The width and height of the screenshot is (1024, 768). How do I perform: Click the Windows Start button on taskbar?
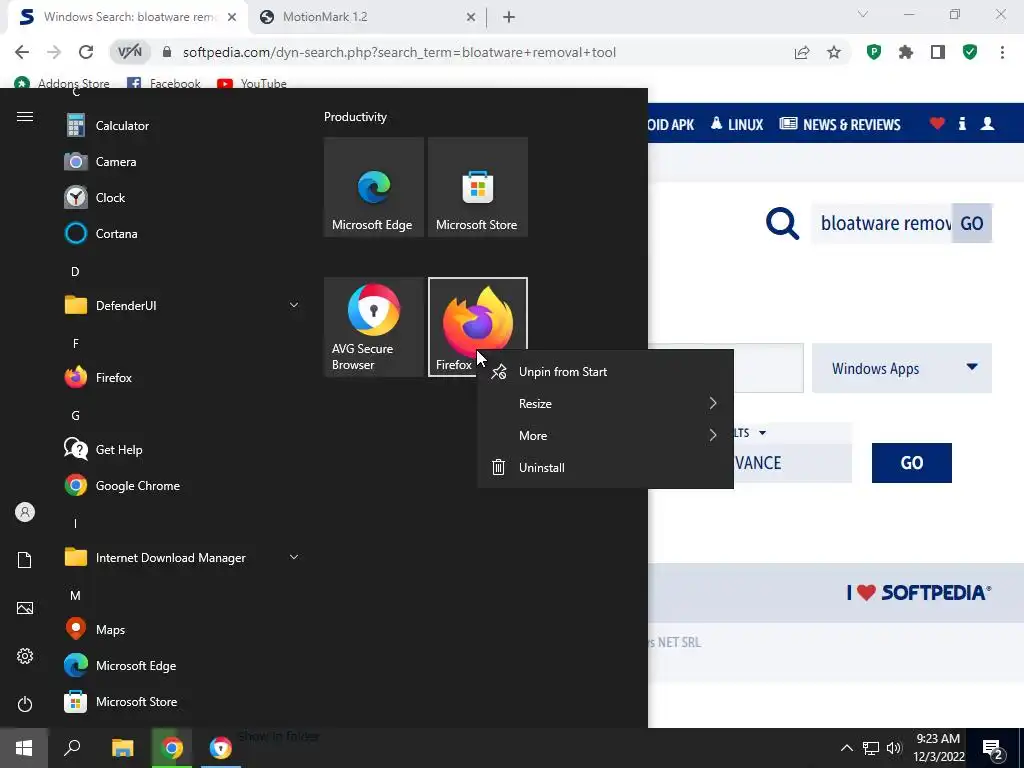(24, 748)
